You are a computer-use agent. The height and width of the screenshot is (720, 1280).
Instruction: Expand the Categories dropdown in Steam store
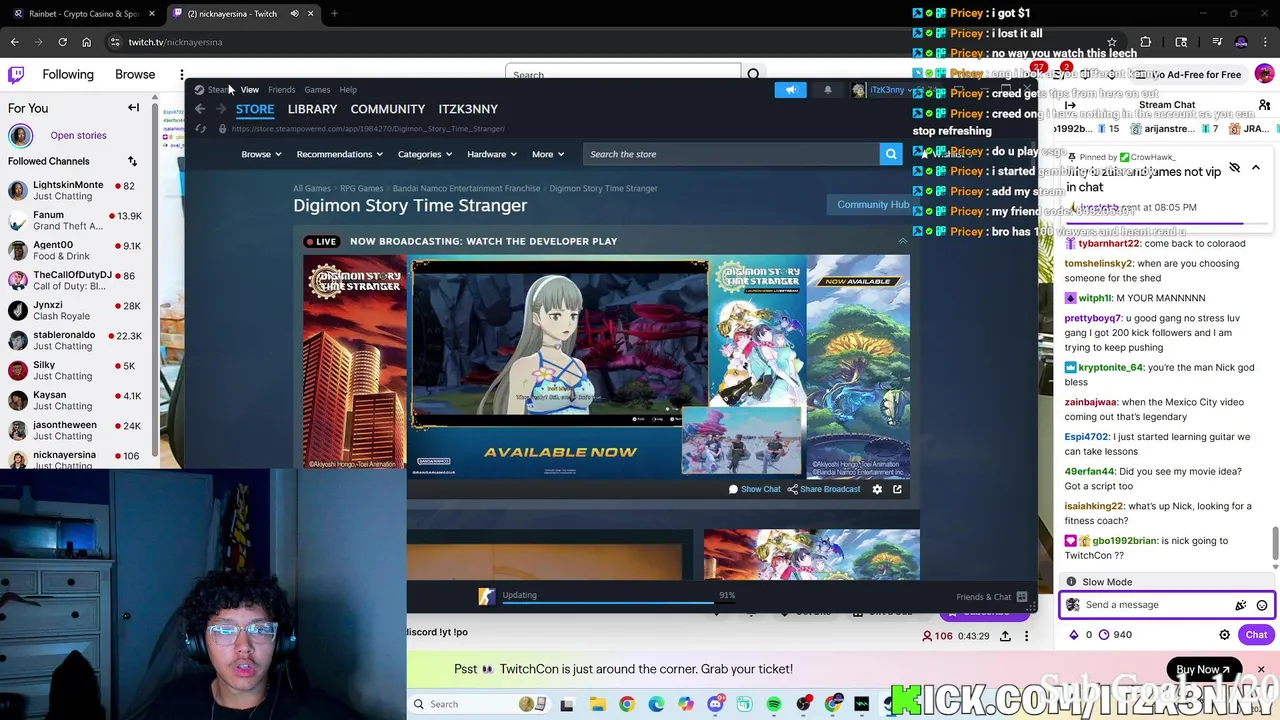tap(425, 154)
